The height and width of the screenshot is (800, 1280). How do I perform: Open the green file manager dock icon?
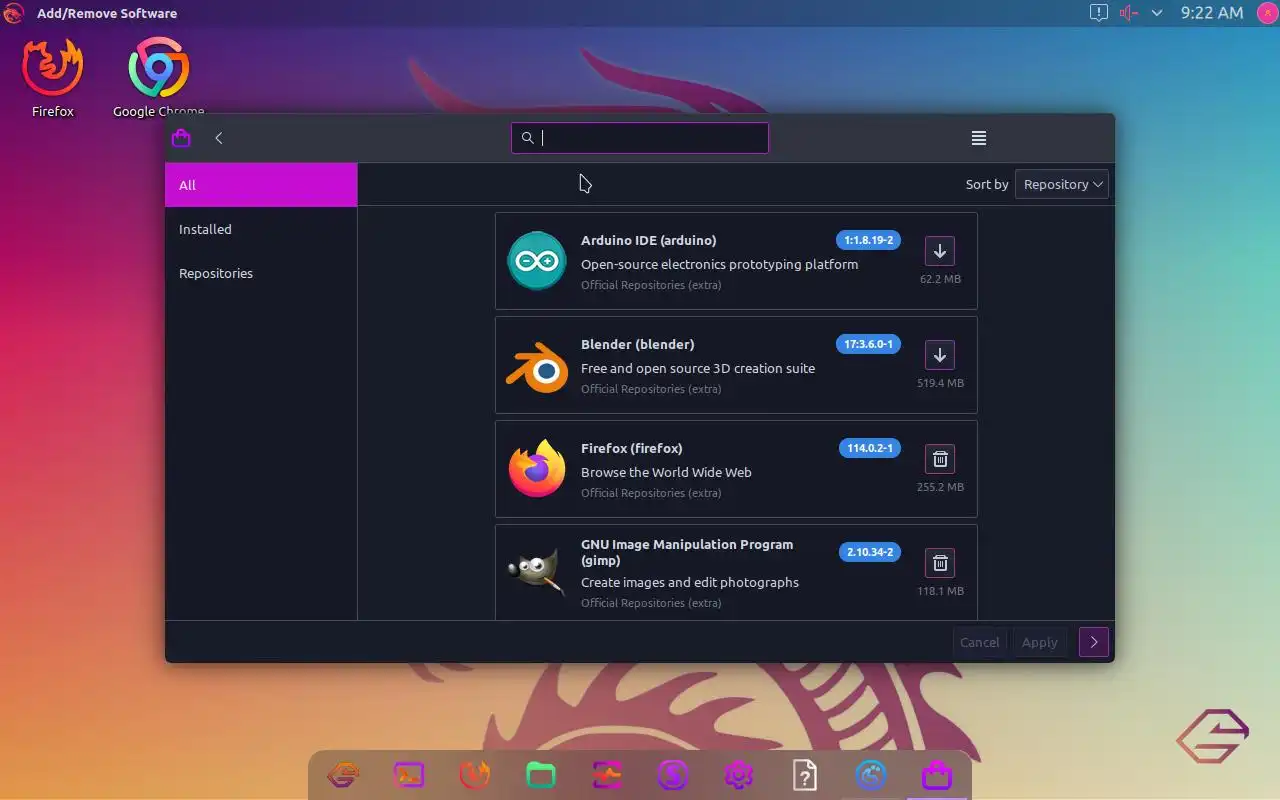tap(540, 774)
